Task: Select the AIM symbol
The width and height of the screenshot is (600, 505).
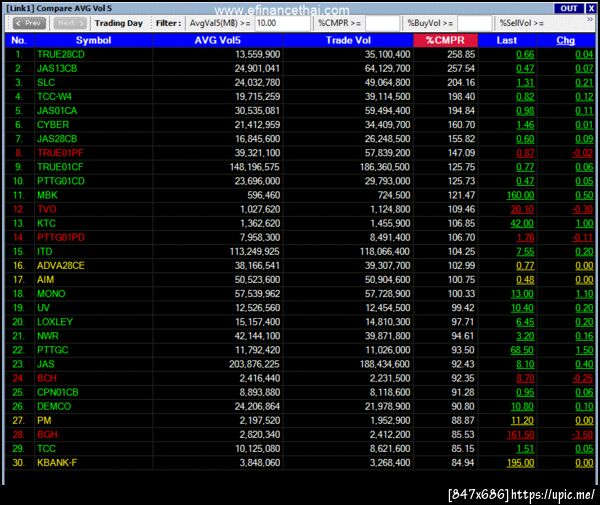Action: pyautogui.click(x=46, y=280)
